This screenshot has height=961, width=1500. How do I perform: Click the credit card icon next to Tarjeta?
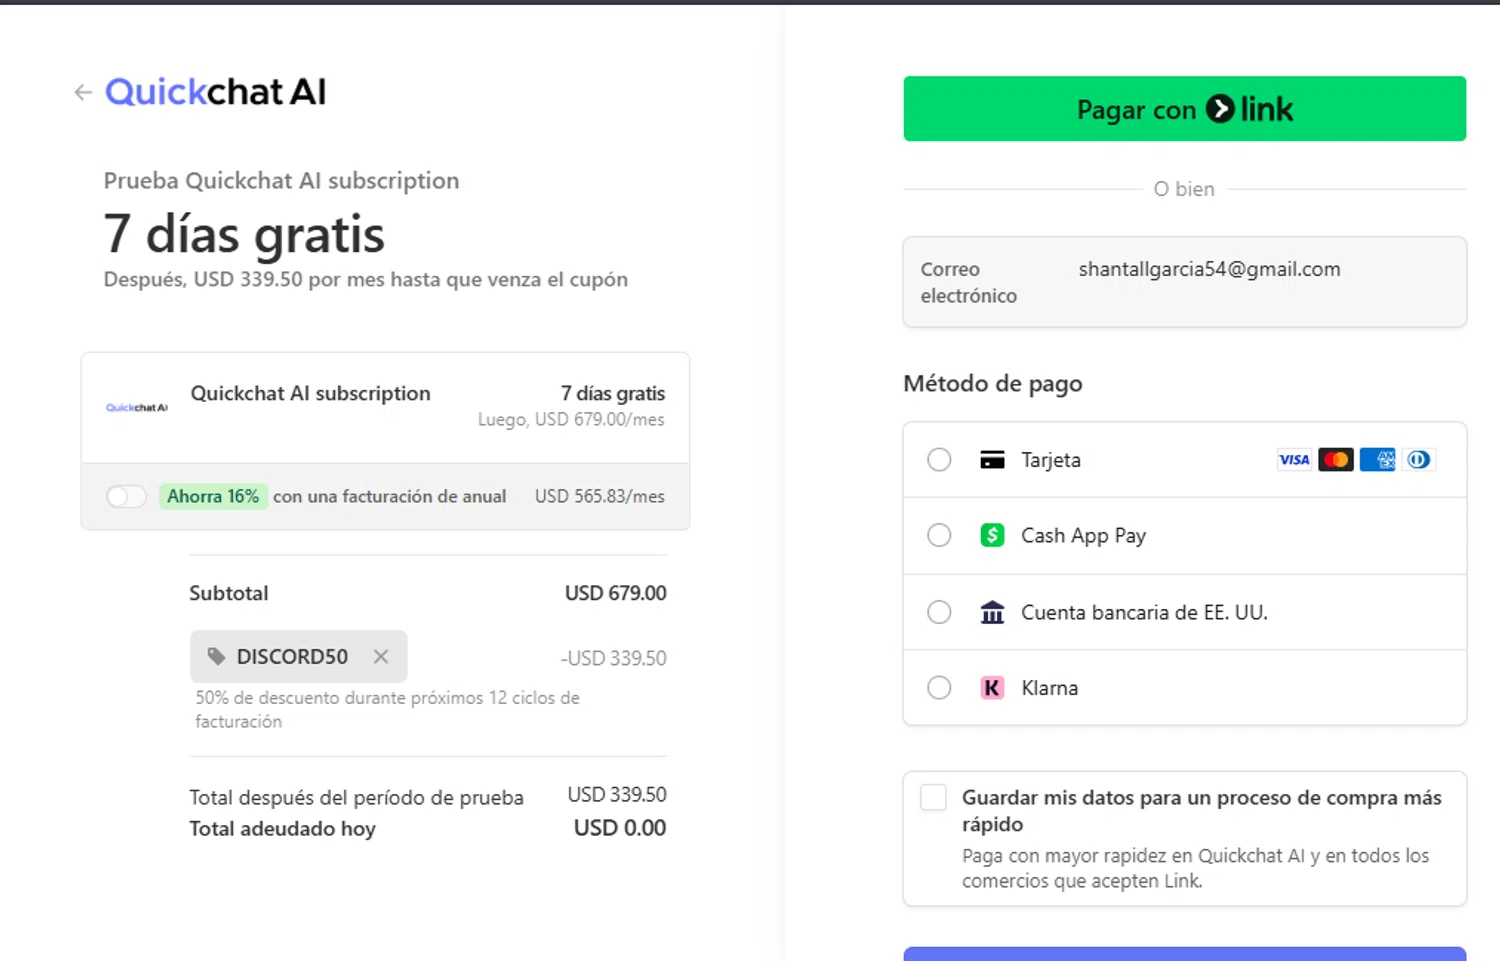tap(992, 460)
